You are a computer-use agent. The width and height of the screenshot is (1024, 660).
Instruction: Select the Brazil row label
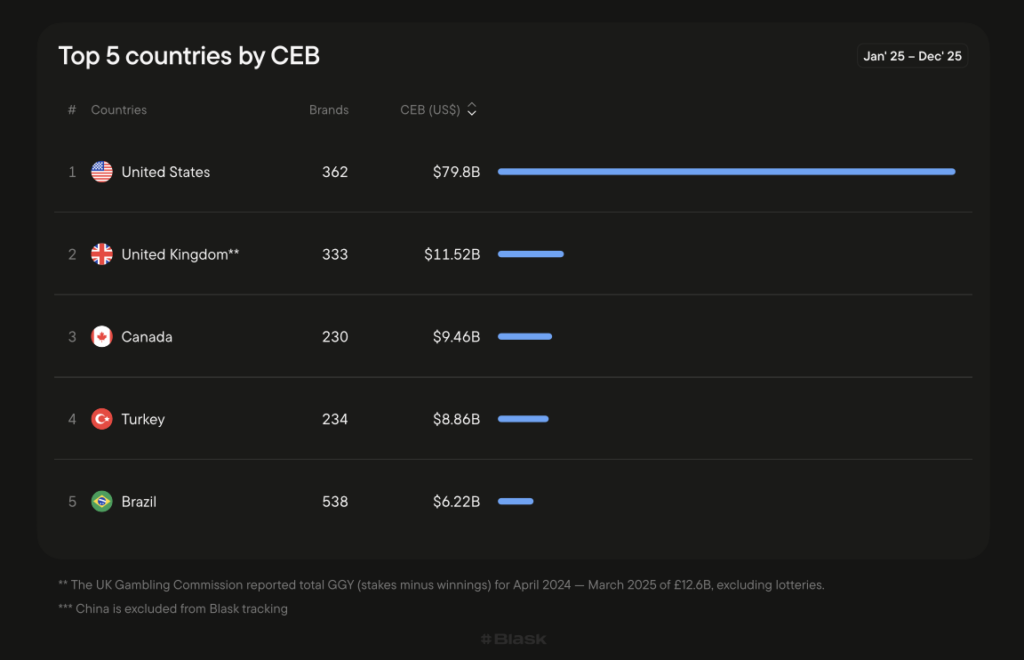(x=139, y=501)
